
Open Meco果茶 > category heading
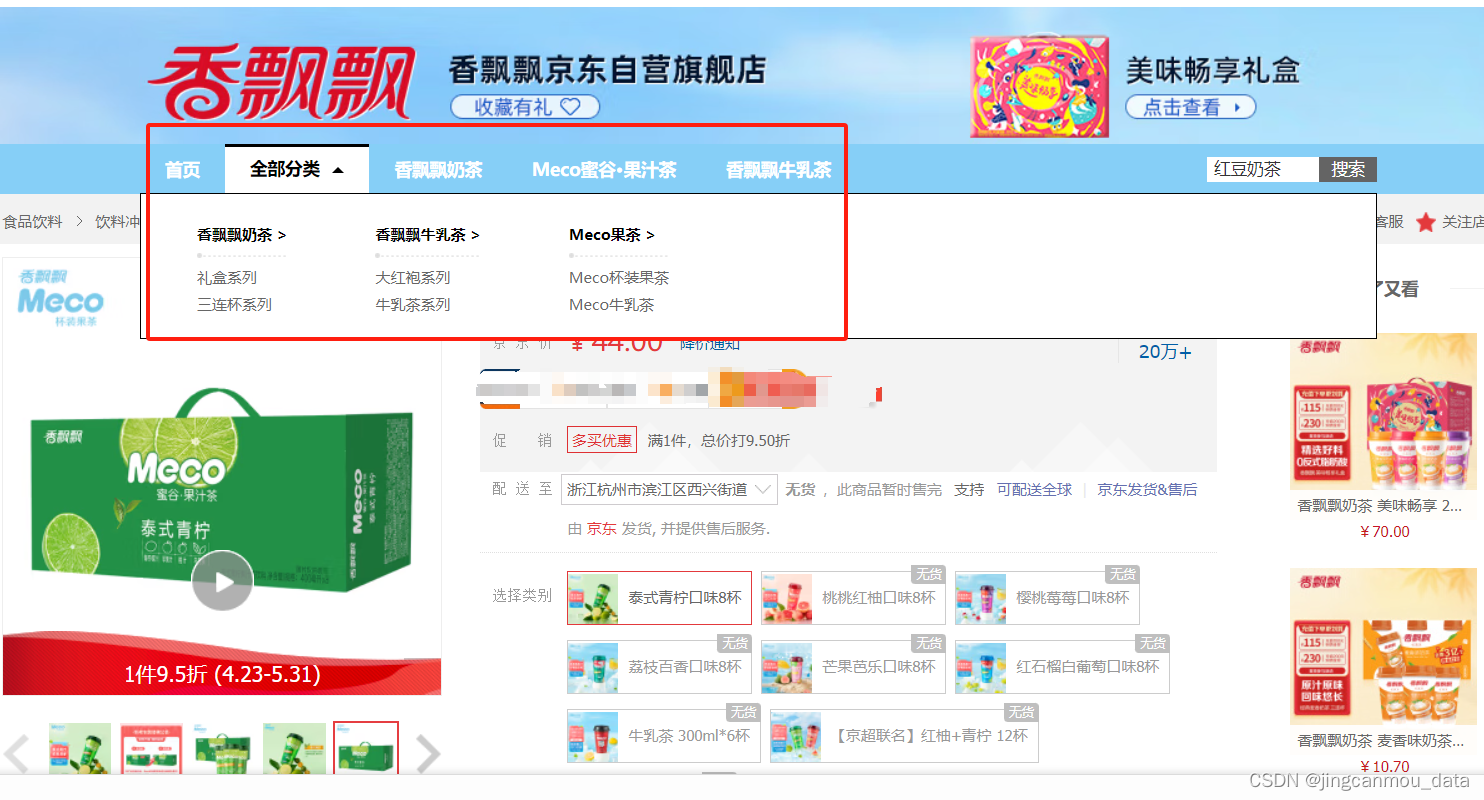[x=612, y=235]
